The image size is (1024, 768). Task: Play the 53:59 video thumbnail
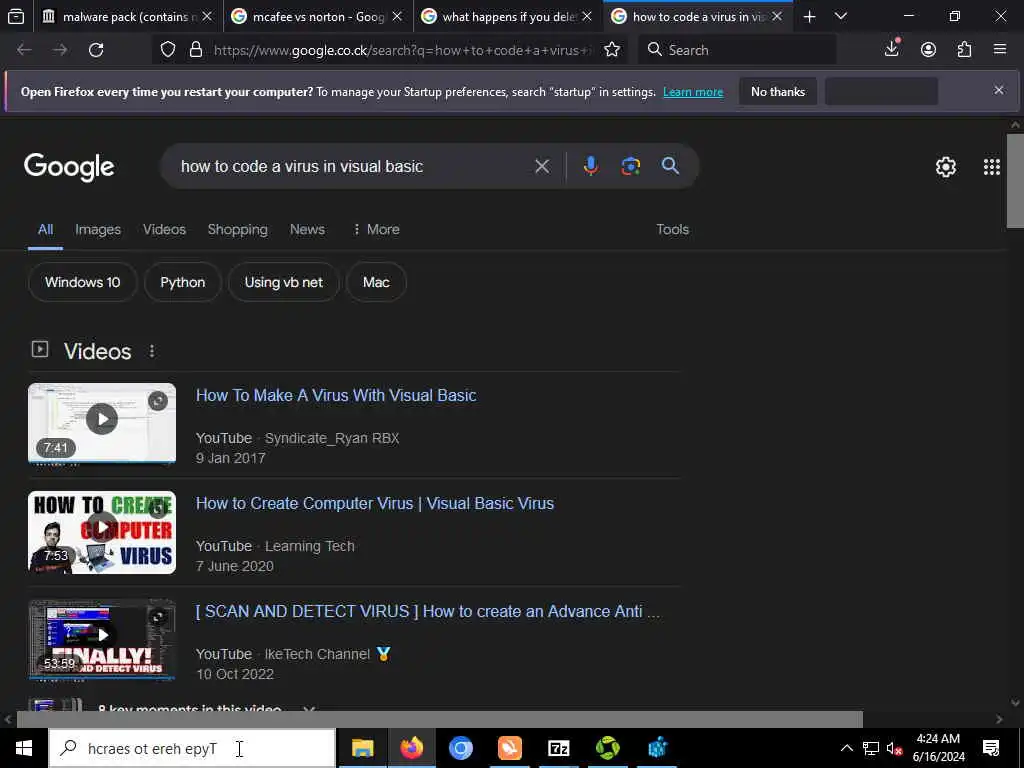102,639
